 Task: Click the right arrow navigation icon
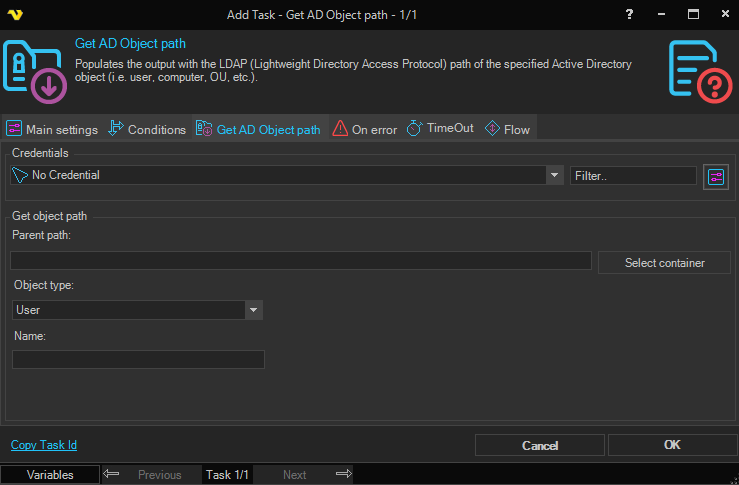[343, 475]
